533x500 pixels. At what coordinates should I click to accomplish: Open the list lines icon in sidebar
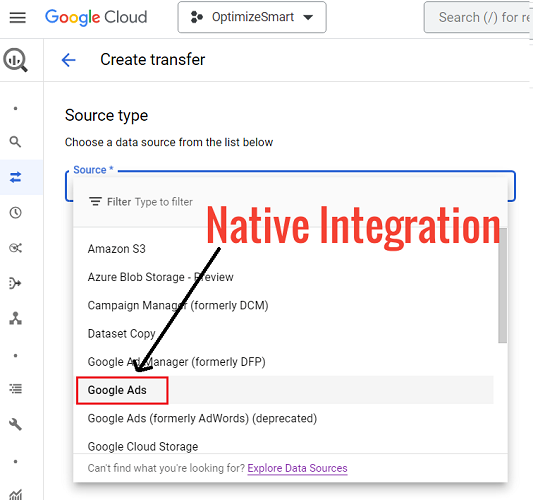pyautogui.click(x=16, y=388)
